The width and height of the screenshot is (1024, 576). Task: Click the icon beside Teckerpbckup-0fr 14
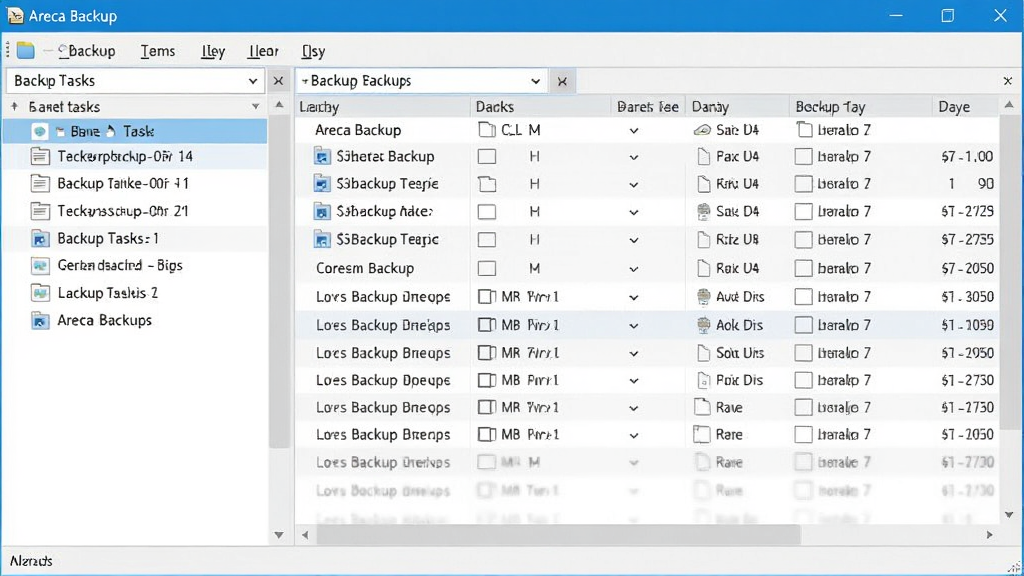(x=40, y=156)
